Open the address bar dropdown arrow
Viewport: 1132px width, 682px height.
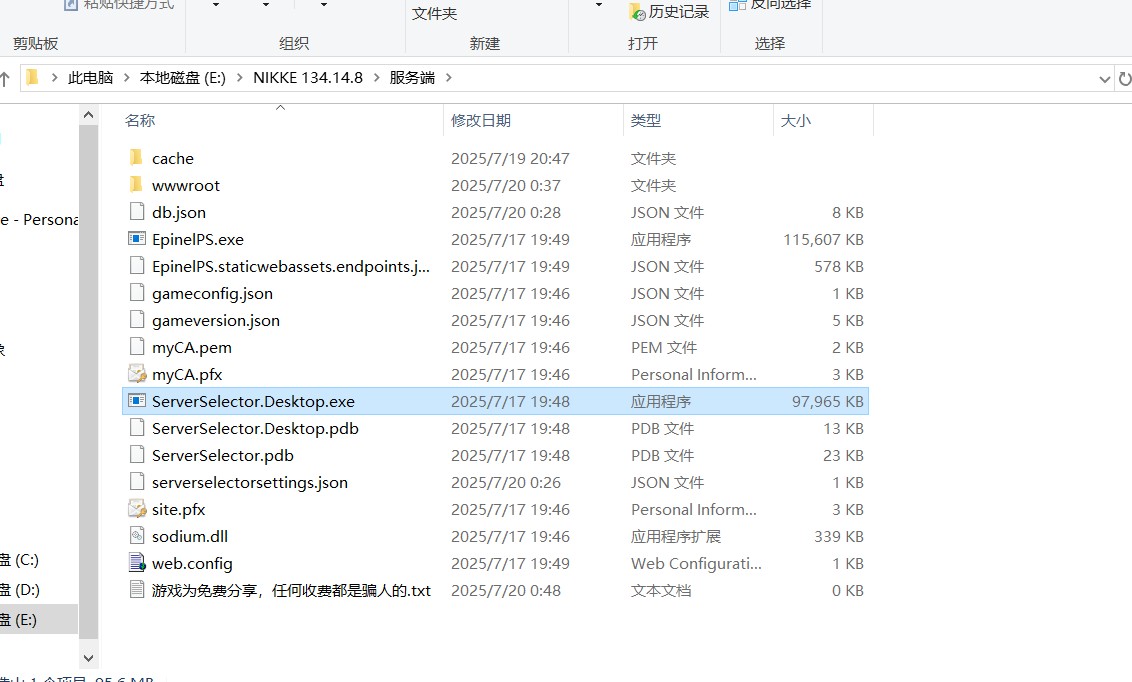coord(1103,77)
